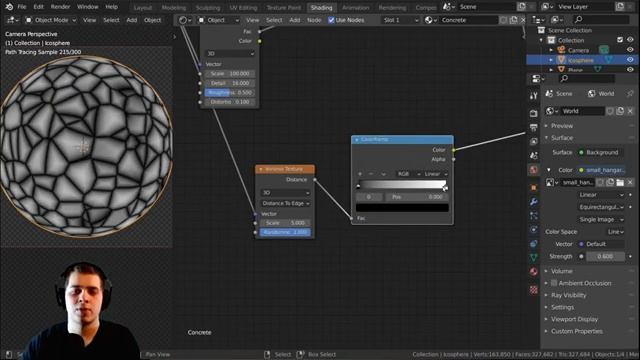Open the Object Constraints tab icon
The image size is (640, 360).
[533, 244]
